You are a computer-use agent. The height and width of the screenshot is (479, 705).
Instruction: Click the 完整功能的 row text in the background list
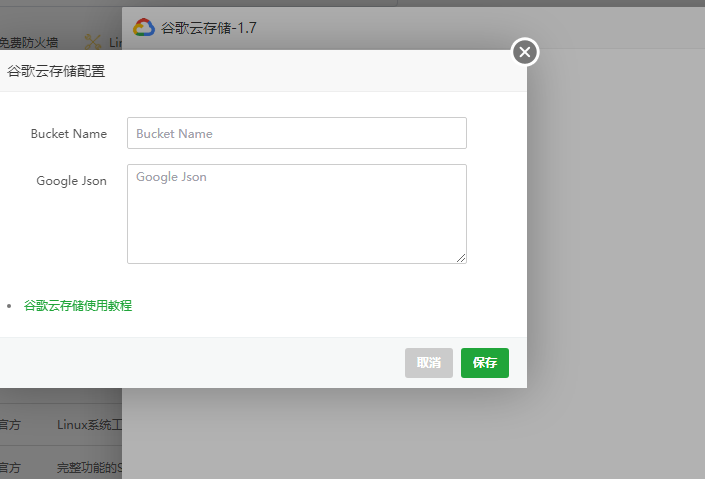89,467
